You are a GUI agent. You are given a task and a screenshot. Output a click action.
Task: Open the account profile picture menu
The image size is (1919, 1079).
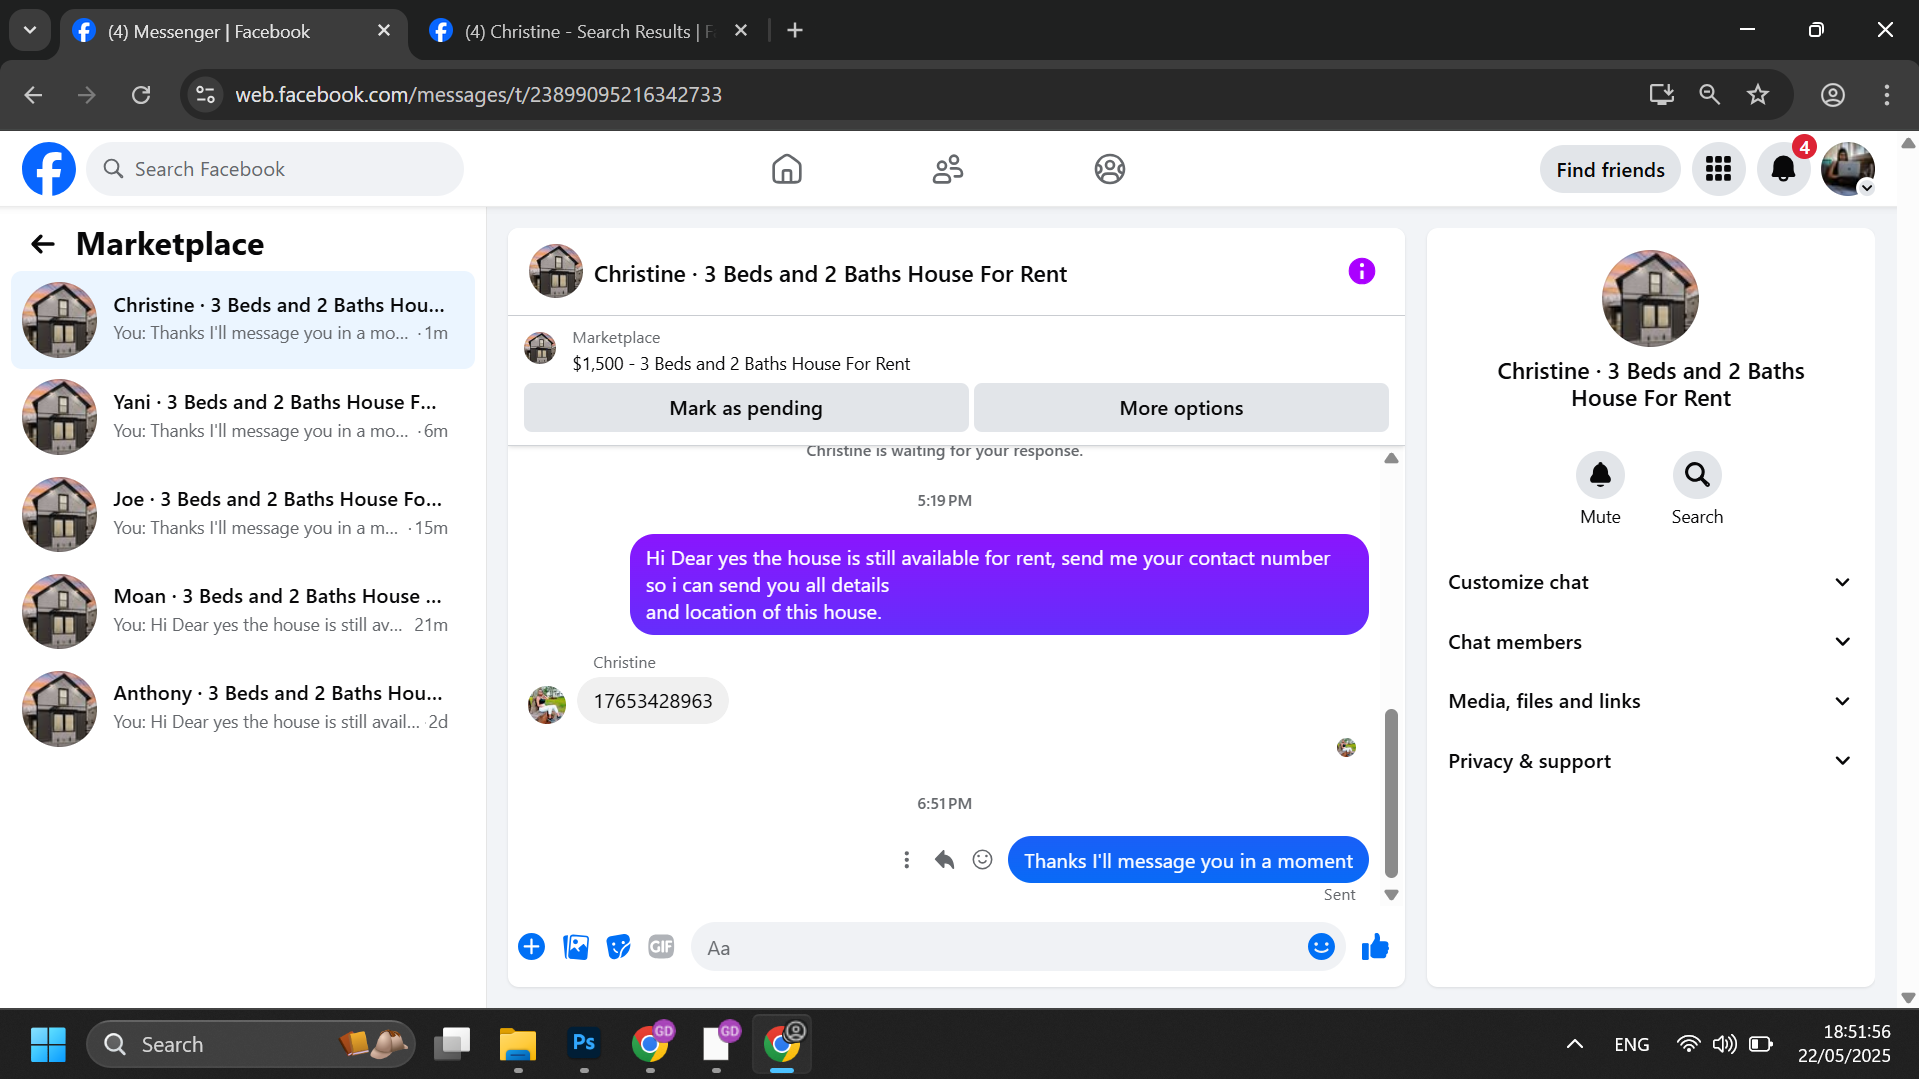(x=1848, y=169)
